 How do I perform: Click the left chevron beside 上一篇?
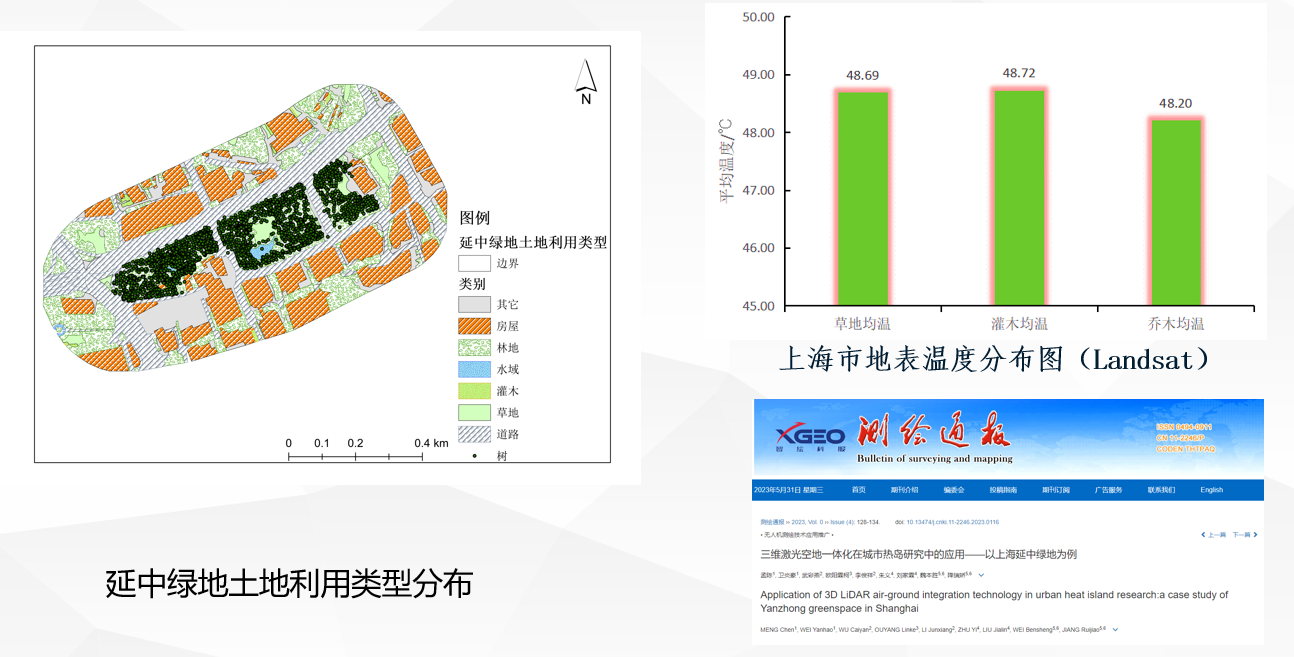(1204, 535)
